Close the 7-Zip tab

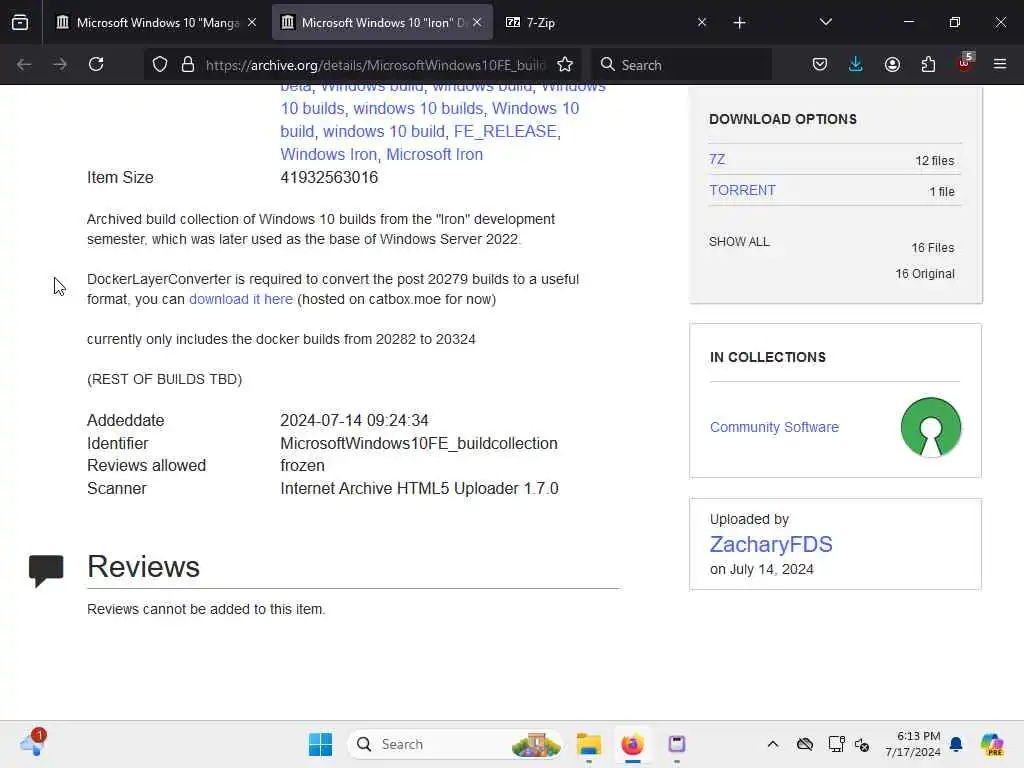point(702,23)
